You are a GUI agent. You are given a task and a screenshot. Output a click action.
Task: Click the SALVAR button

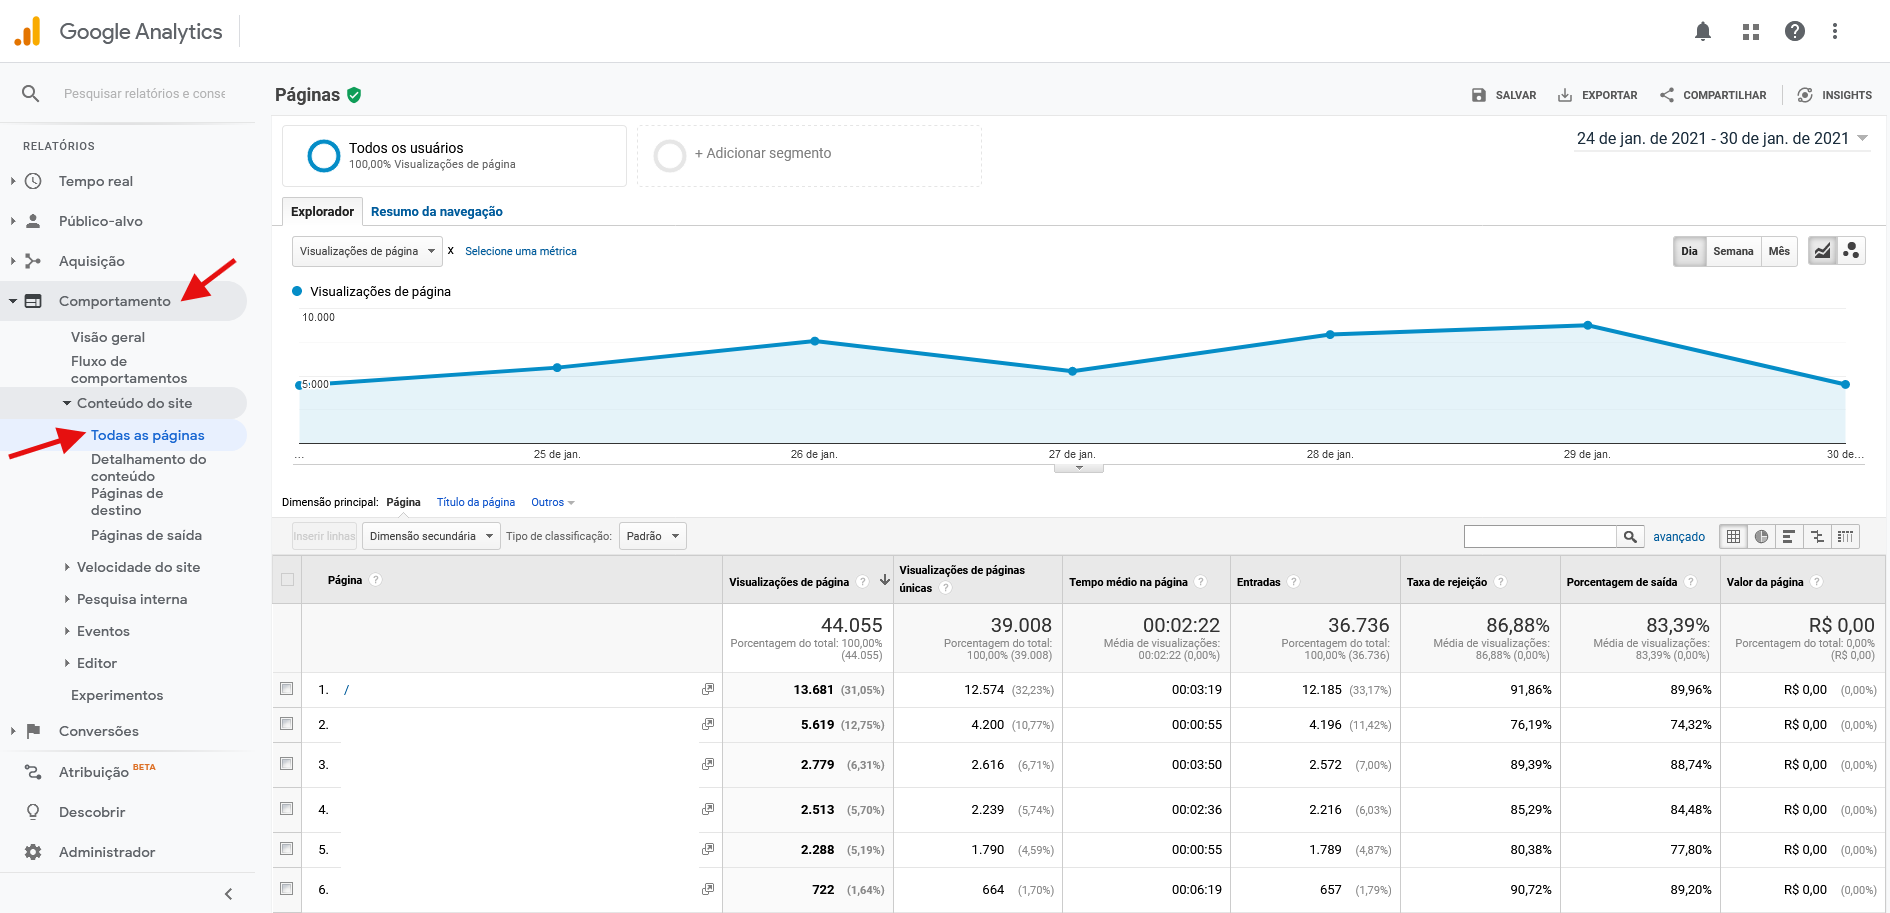[x=1503, y=95]
